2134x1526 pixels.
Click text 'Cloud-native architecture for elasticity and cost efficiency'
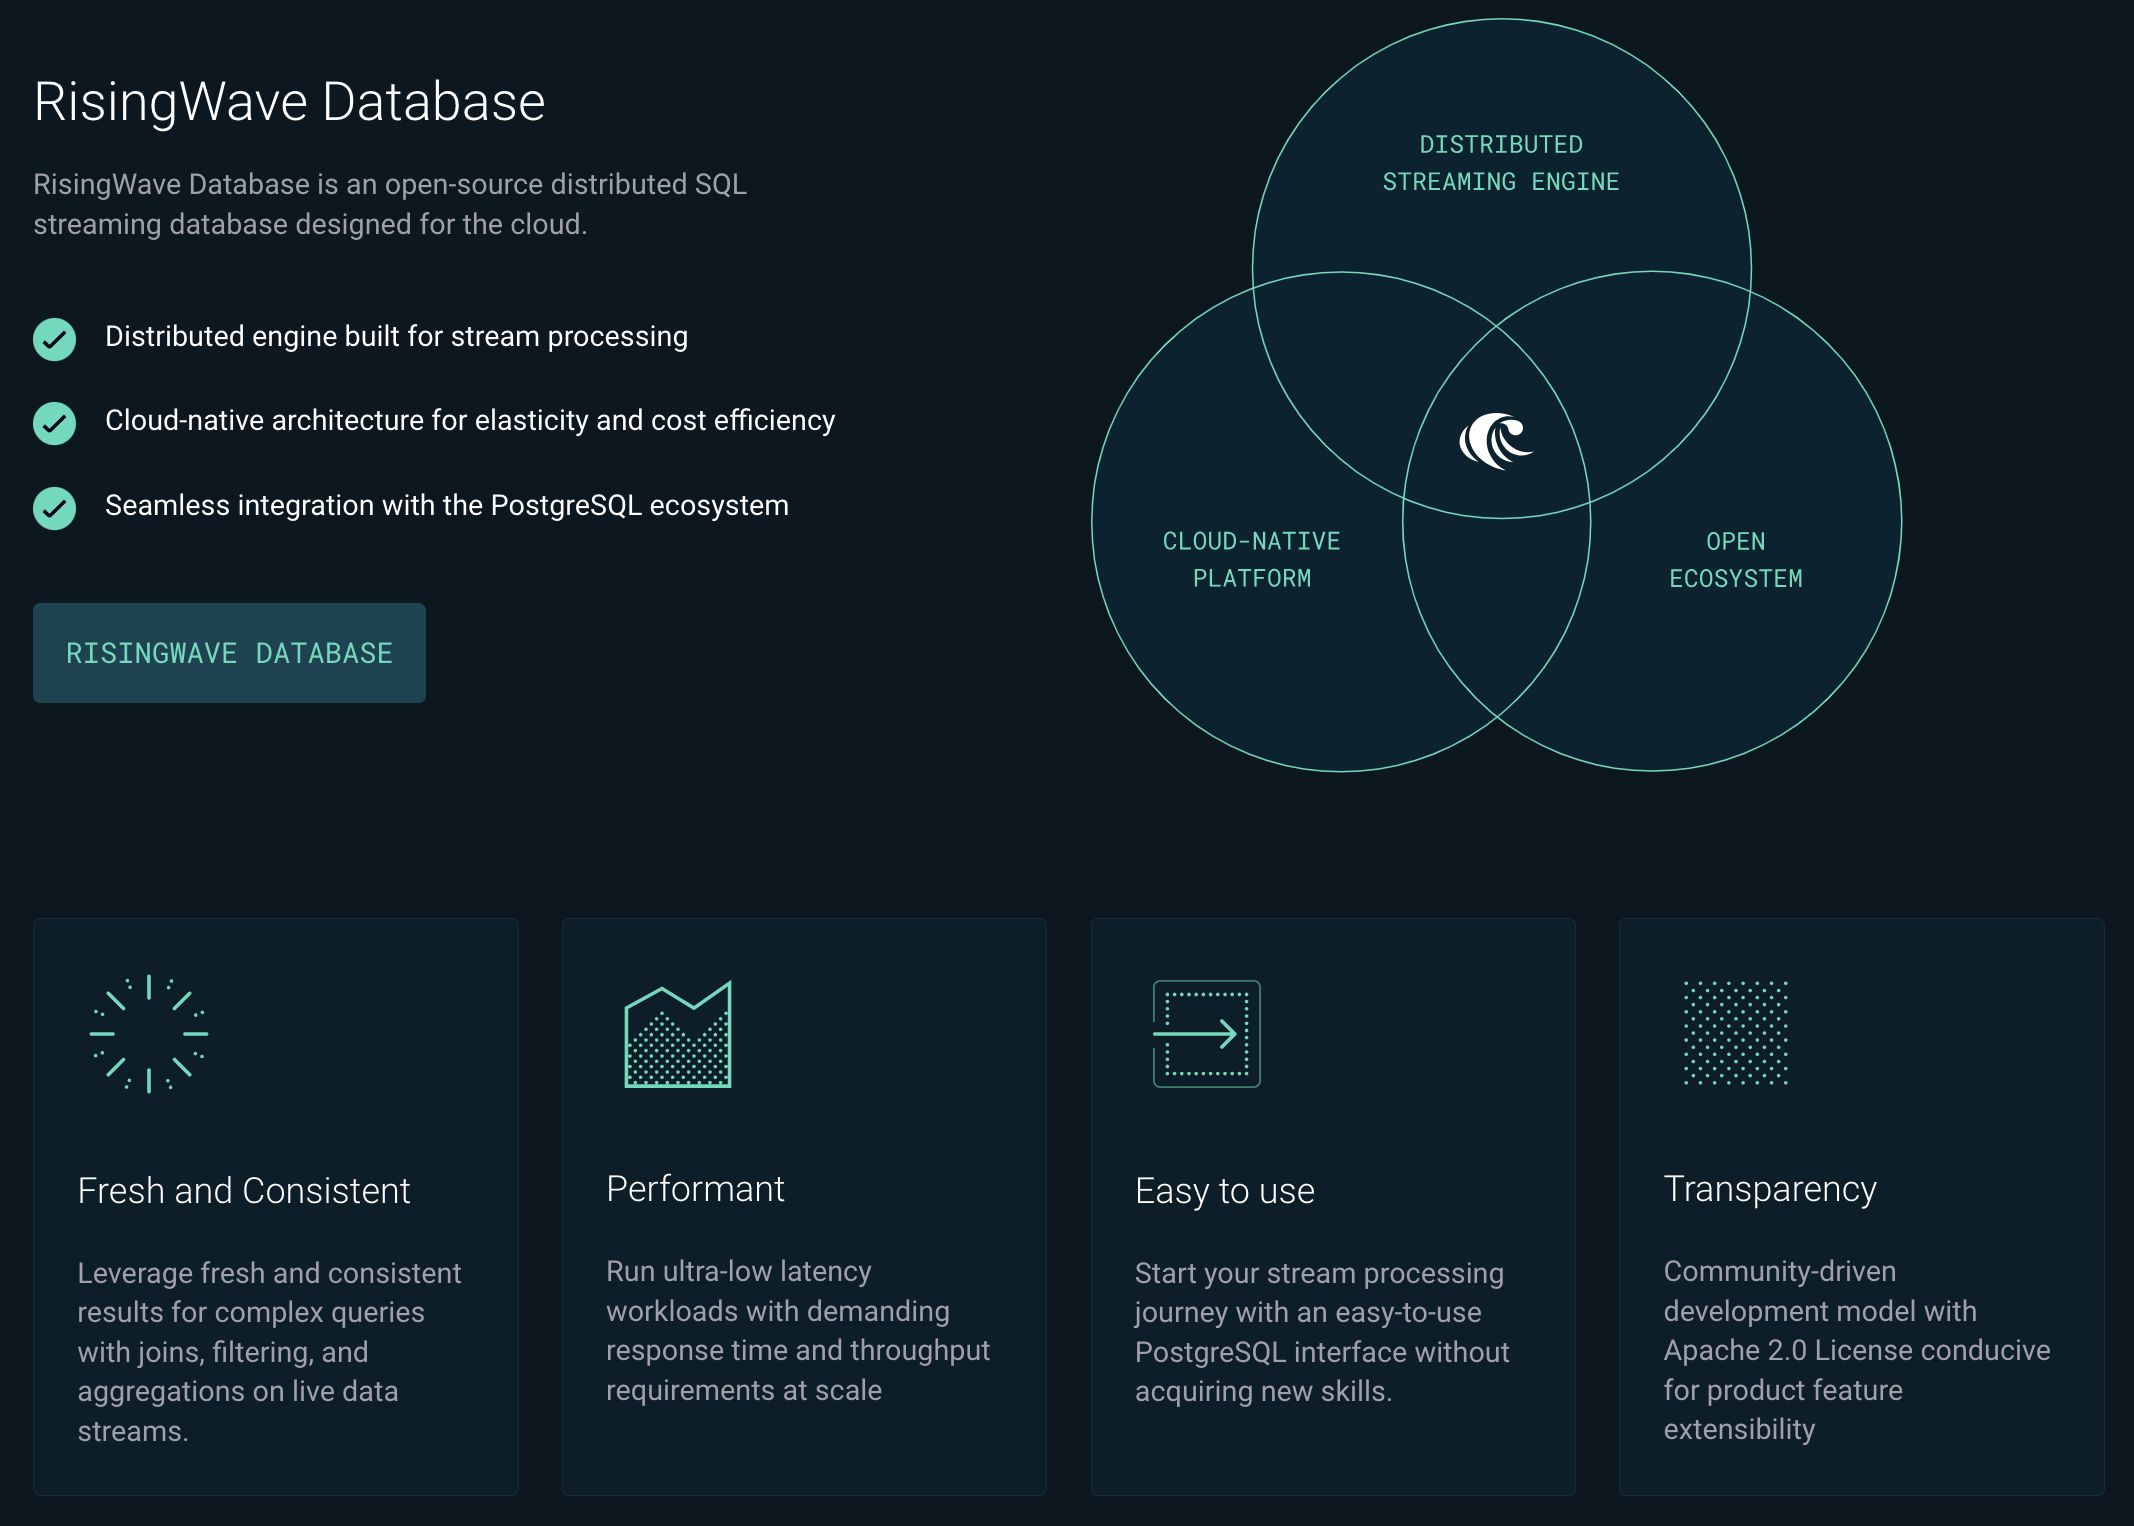coord(470,420)
